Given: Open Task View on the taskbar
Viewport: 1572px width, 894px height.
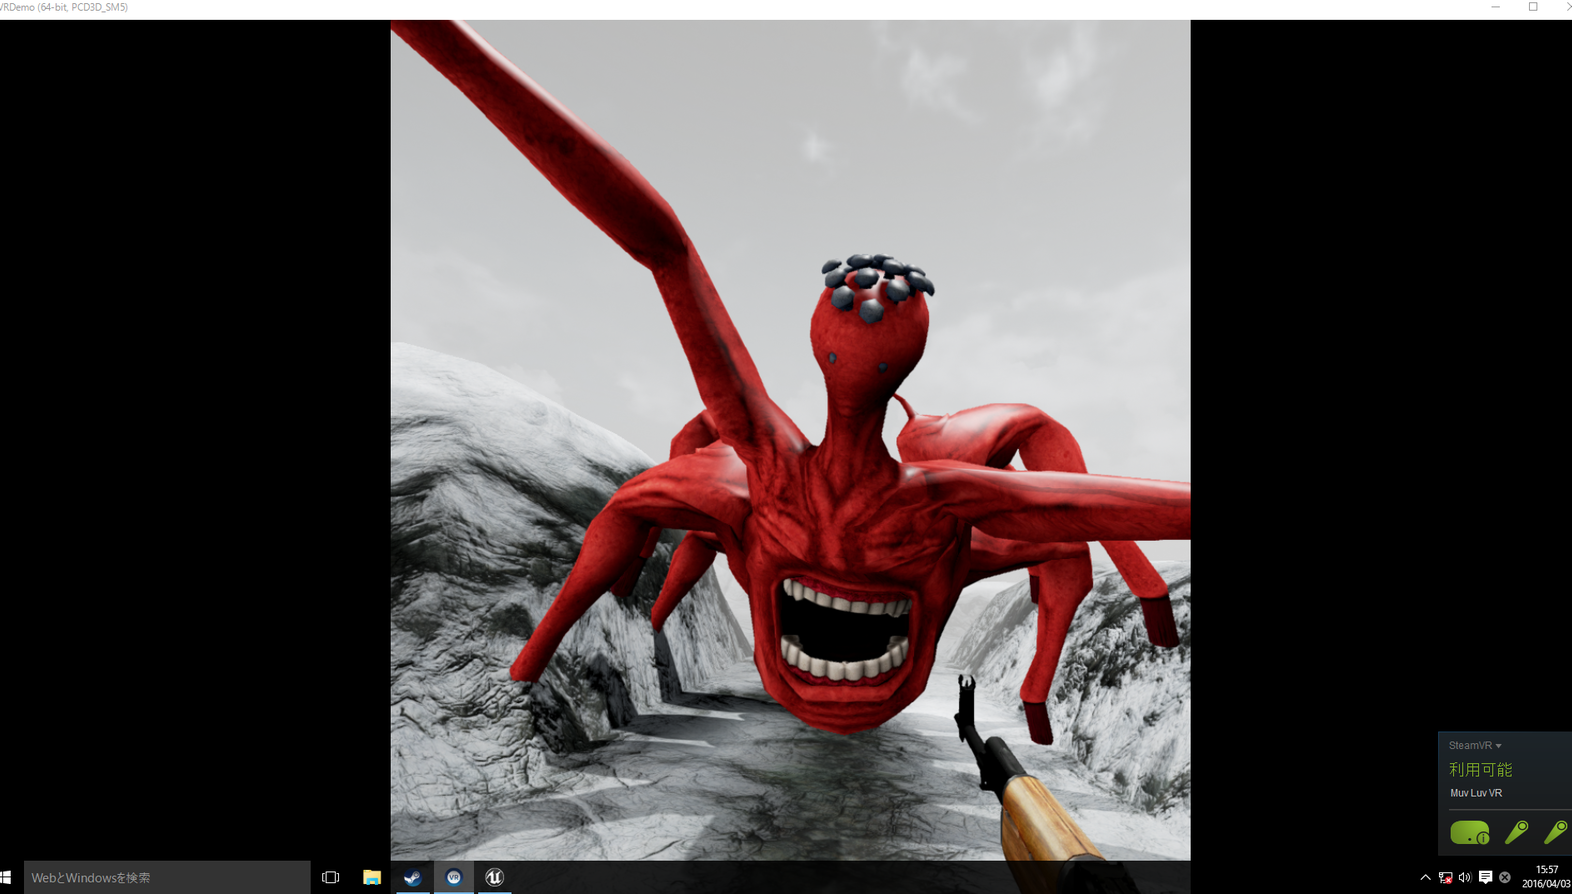Looking at the screenshot, I should pos(331,877).
